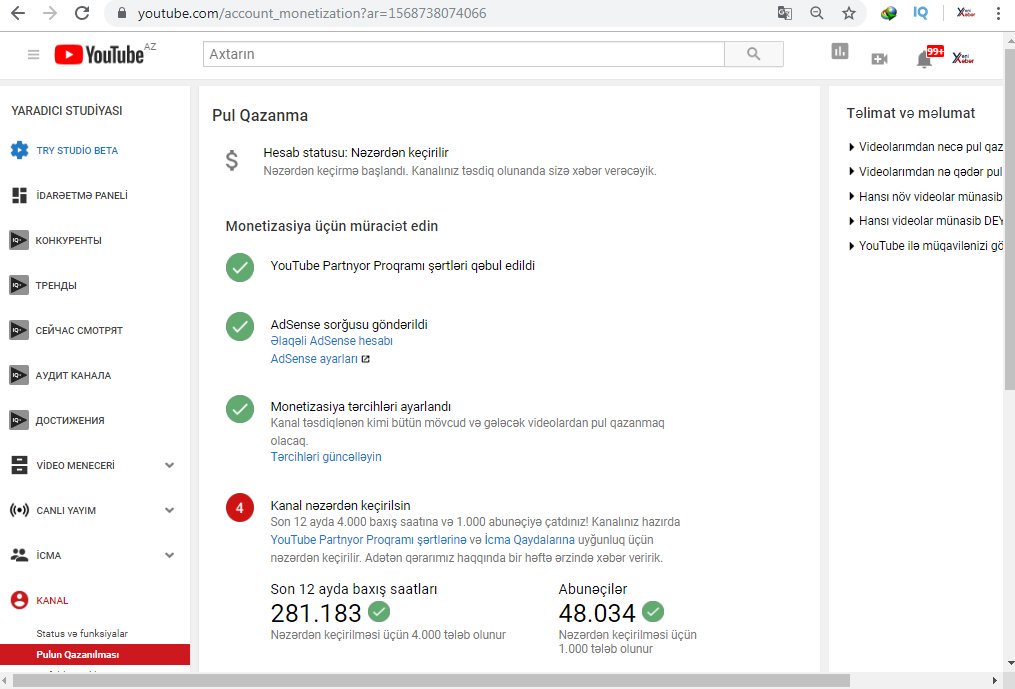The width and height of the screenshot is (1015, 689).
Task: Open the AdSense ayarları external link
Action: point(320,359)
